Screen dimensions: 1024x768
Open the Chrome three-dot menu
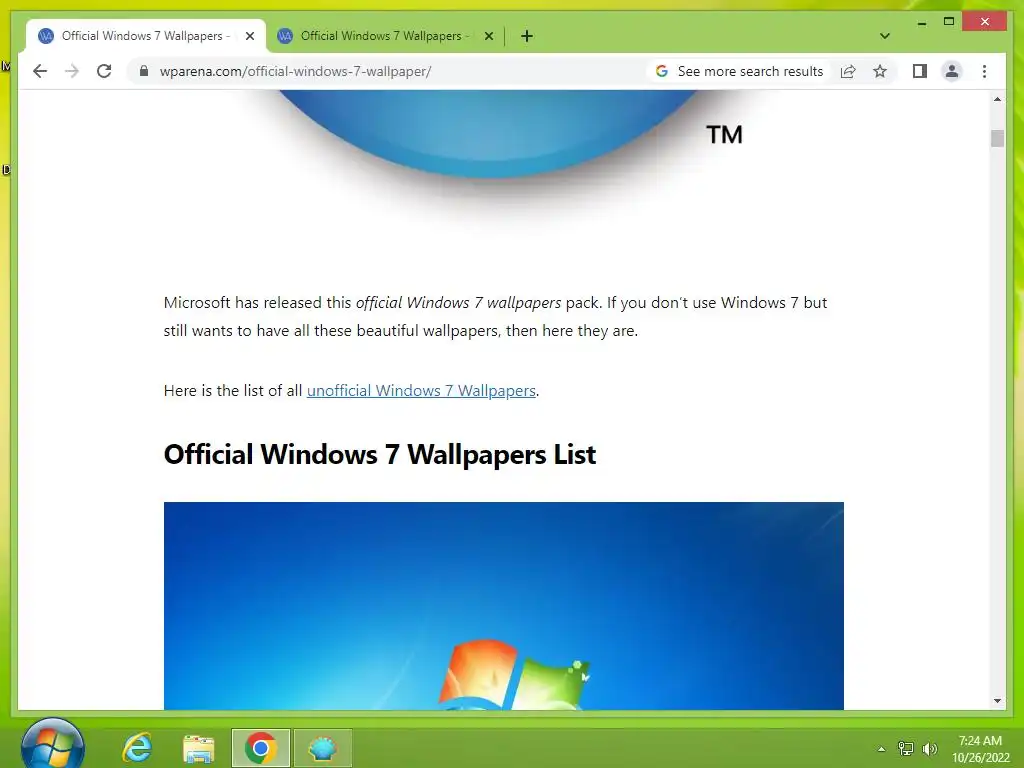point(984,71)
